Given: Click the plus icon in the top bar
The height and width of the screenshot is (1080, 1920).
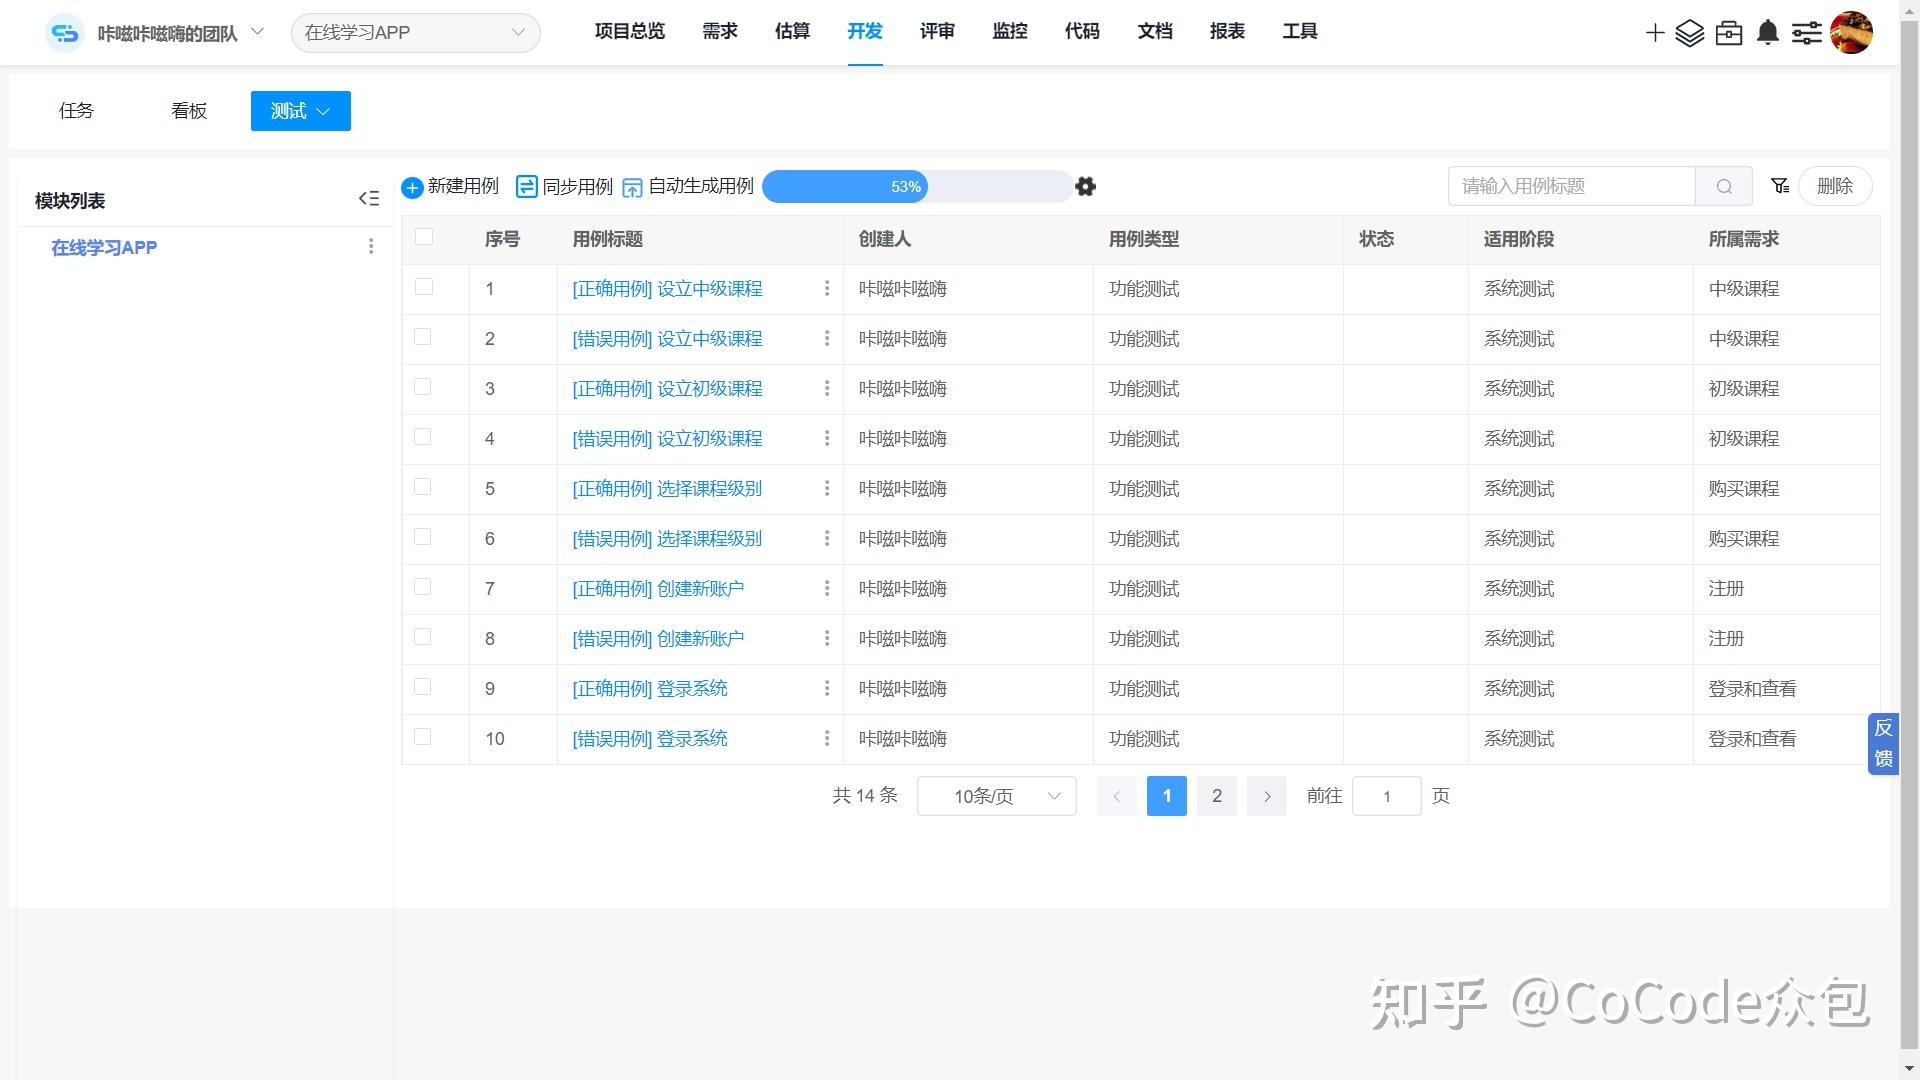Looking at the screenshot, I should coord(1654,32).
